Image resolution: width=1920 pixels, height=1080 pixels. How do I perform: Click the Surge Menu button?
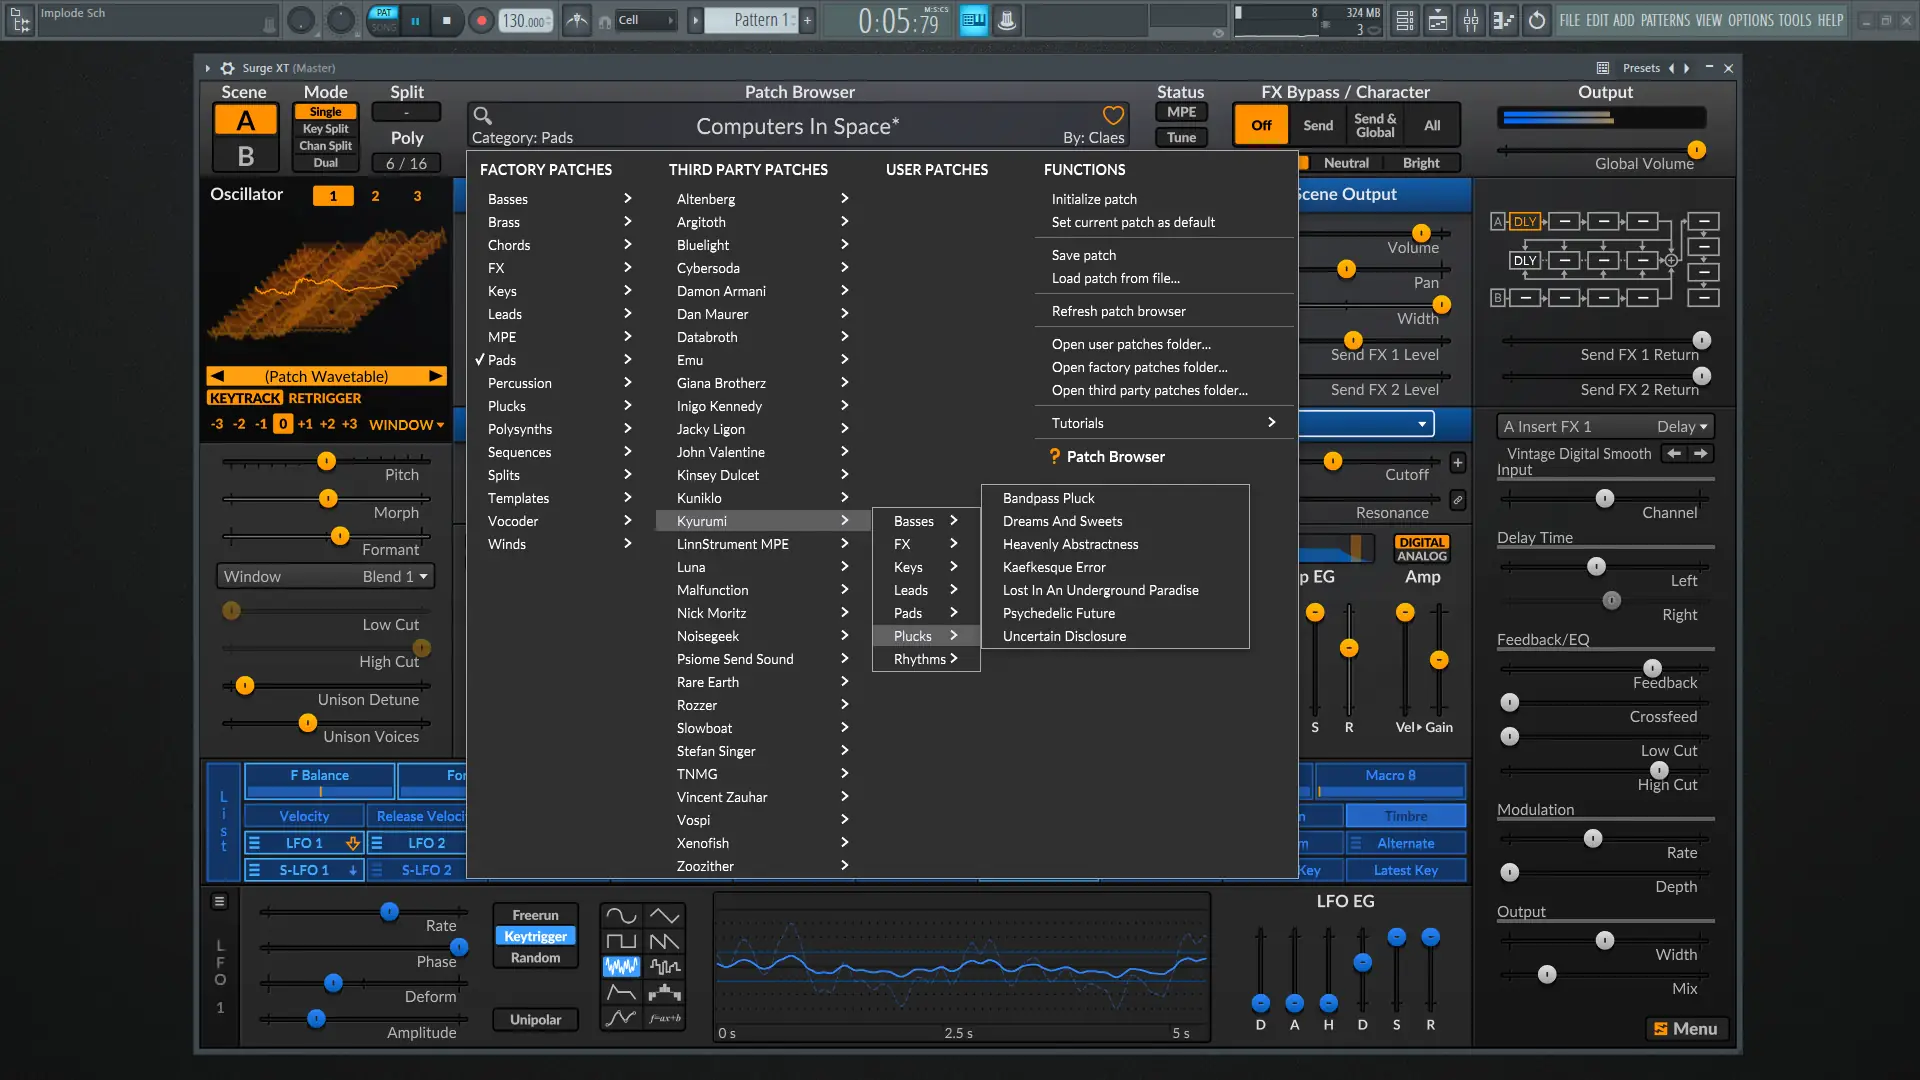click(1686, 1029)
